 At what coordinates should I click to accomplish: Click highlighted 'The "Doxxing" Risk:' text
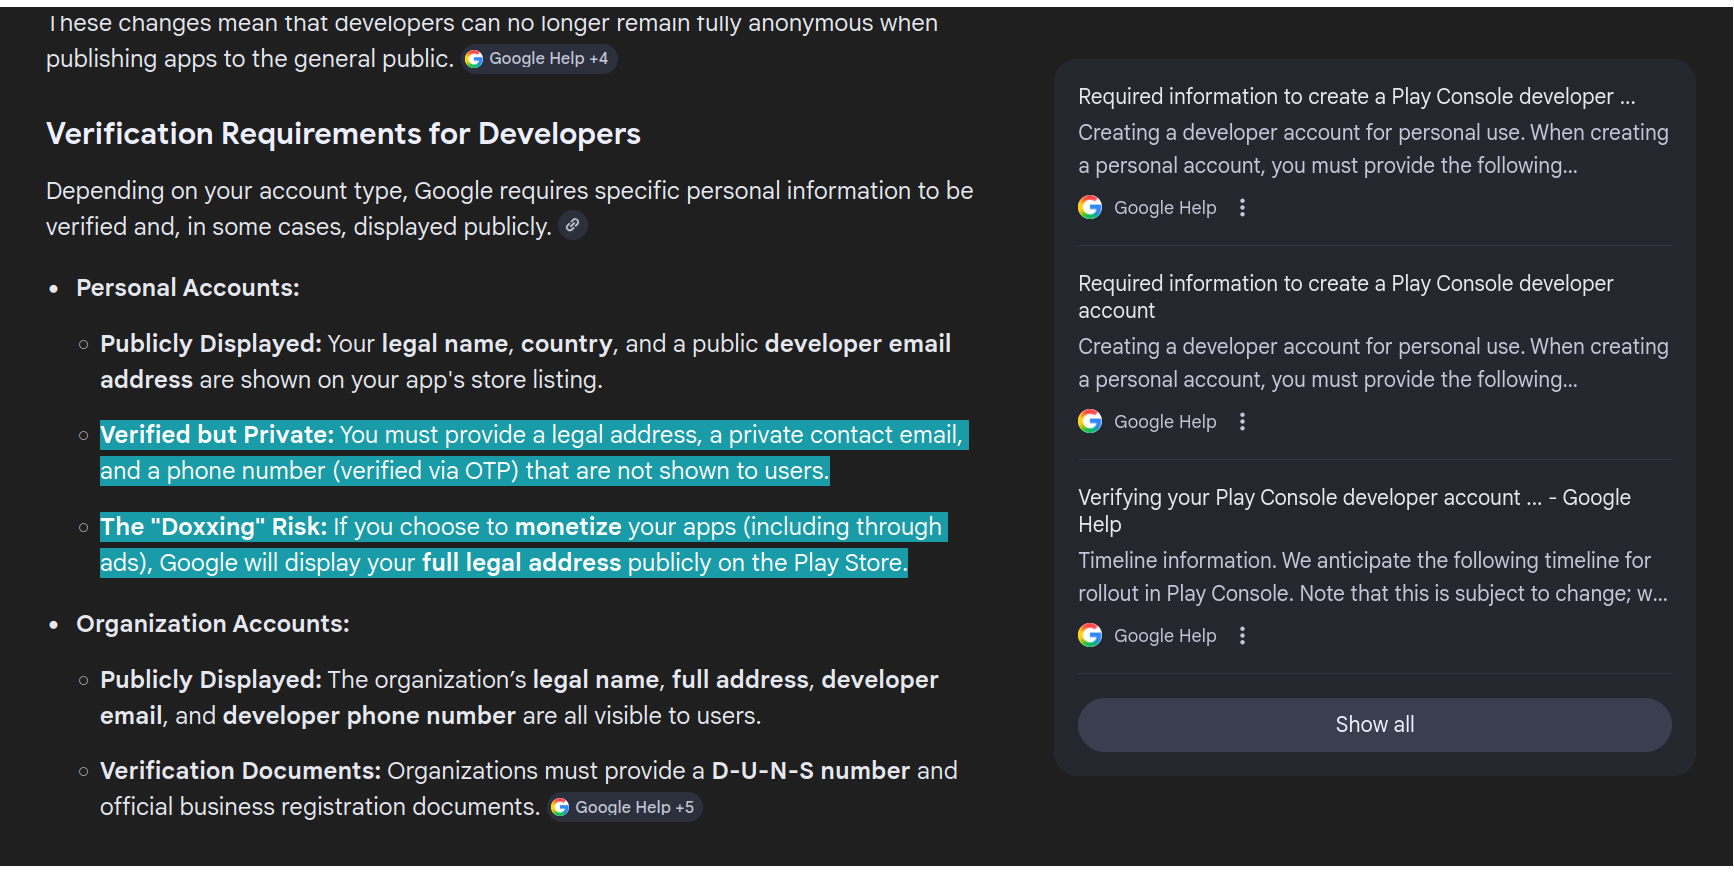click(x=214, y=527)
